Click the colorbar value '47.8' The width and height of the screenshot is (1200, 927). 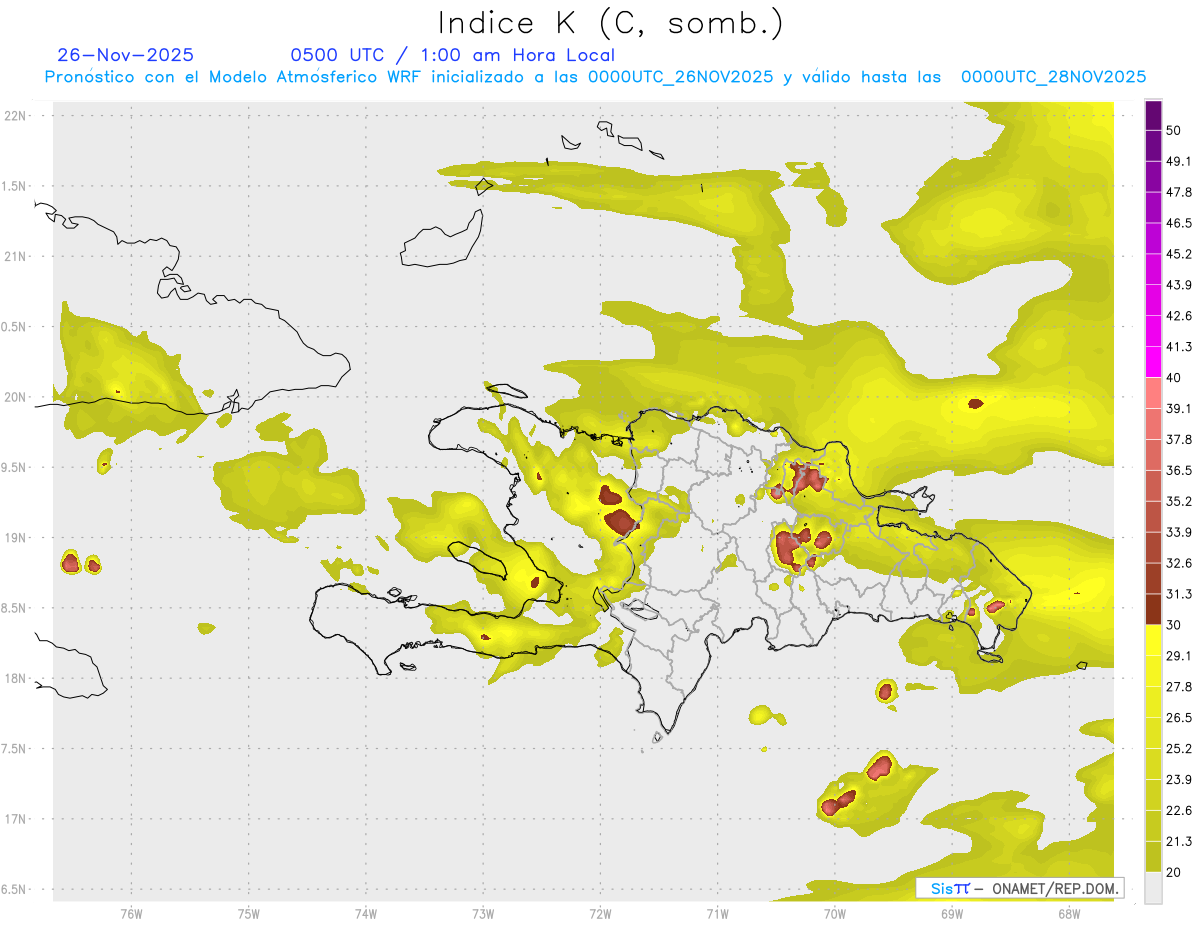coord(1179,192)
